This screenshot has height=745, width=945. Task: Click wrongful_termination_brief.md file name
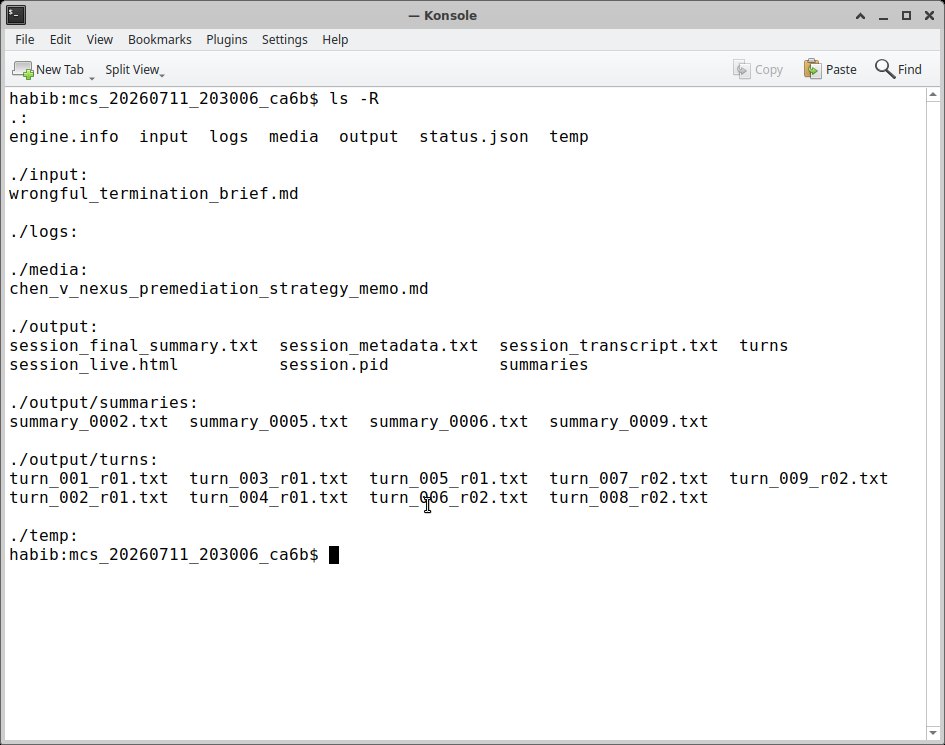point(154,193)
